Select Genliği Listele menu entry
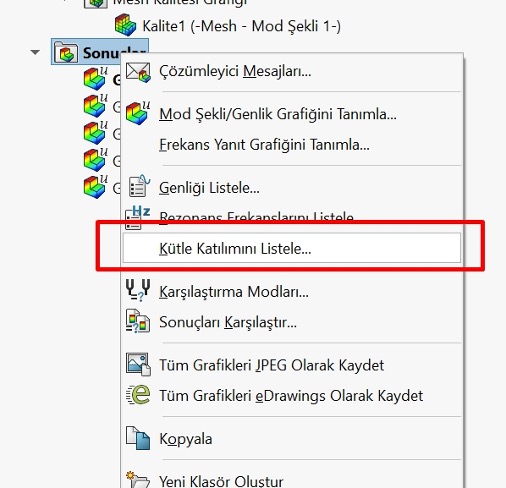Image resolution: width=506 pixels, height=488 pixels. click(x=292, y=188)
